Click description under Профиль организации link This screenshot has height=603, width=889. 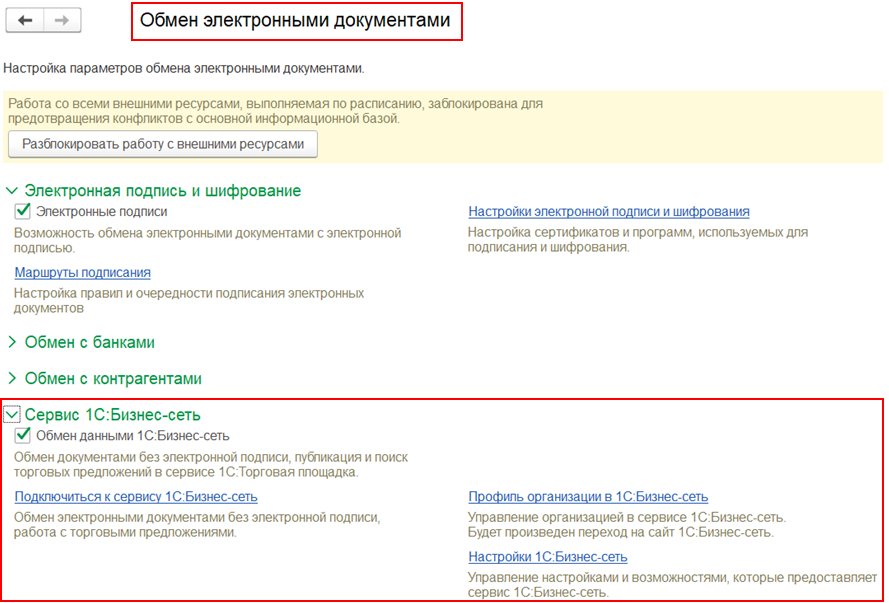627,525
